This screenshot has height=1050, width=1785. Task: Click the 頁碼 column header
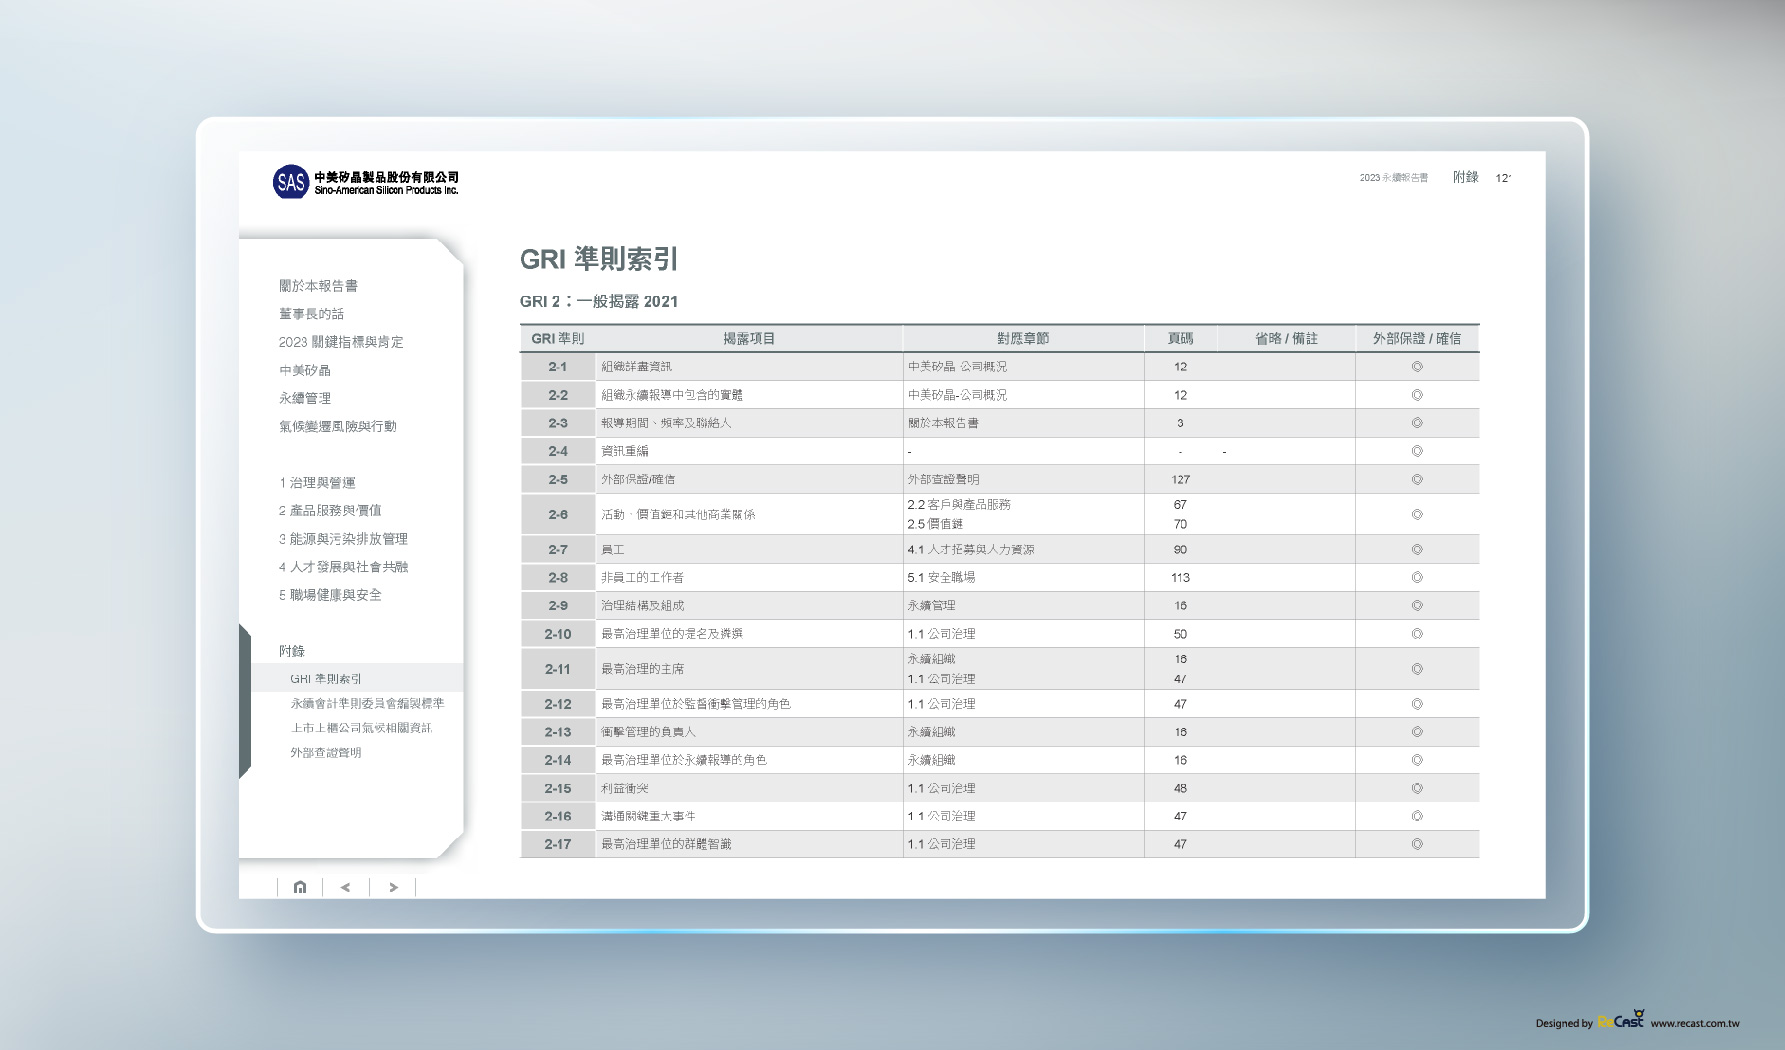pyautogui.click(x=1181, y=339)
